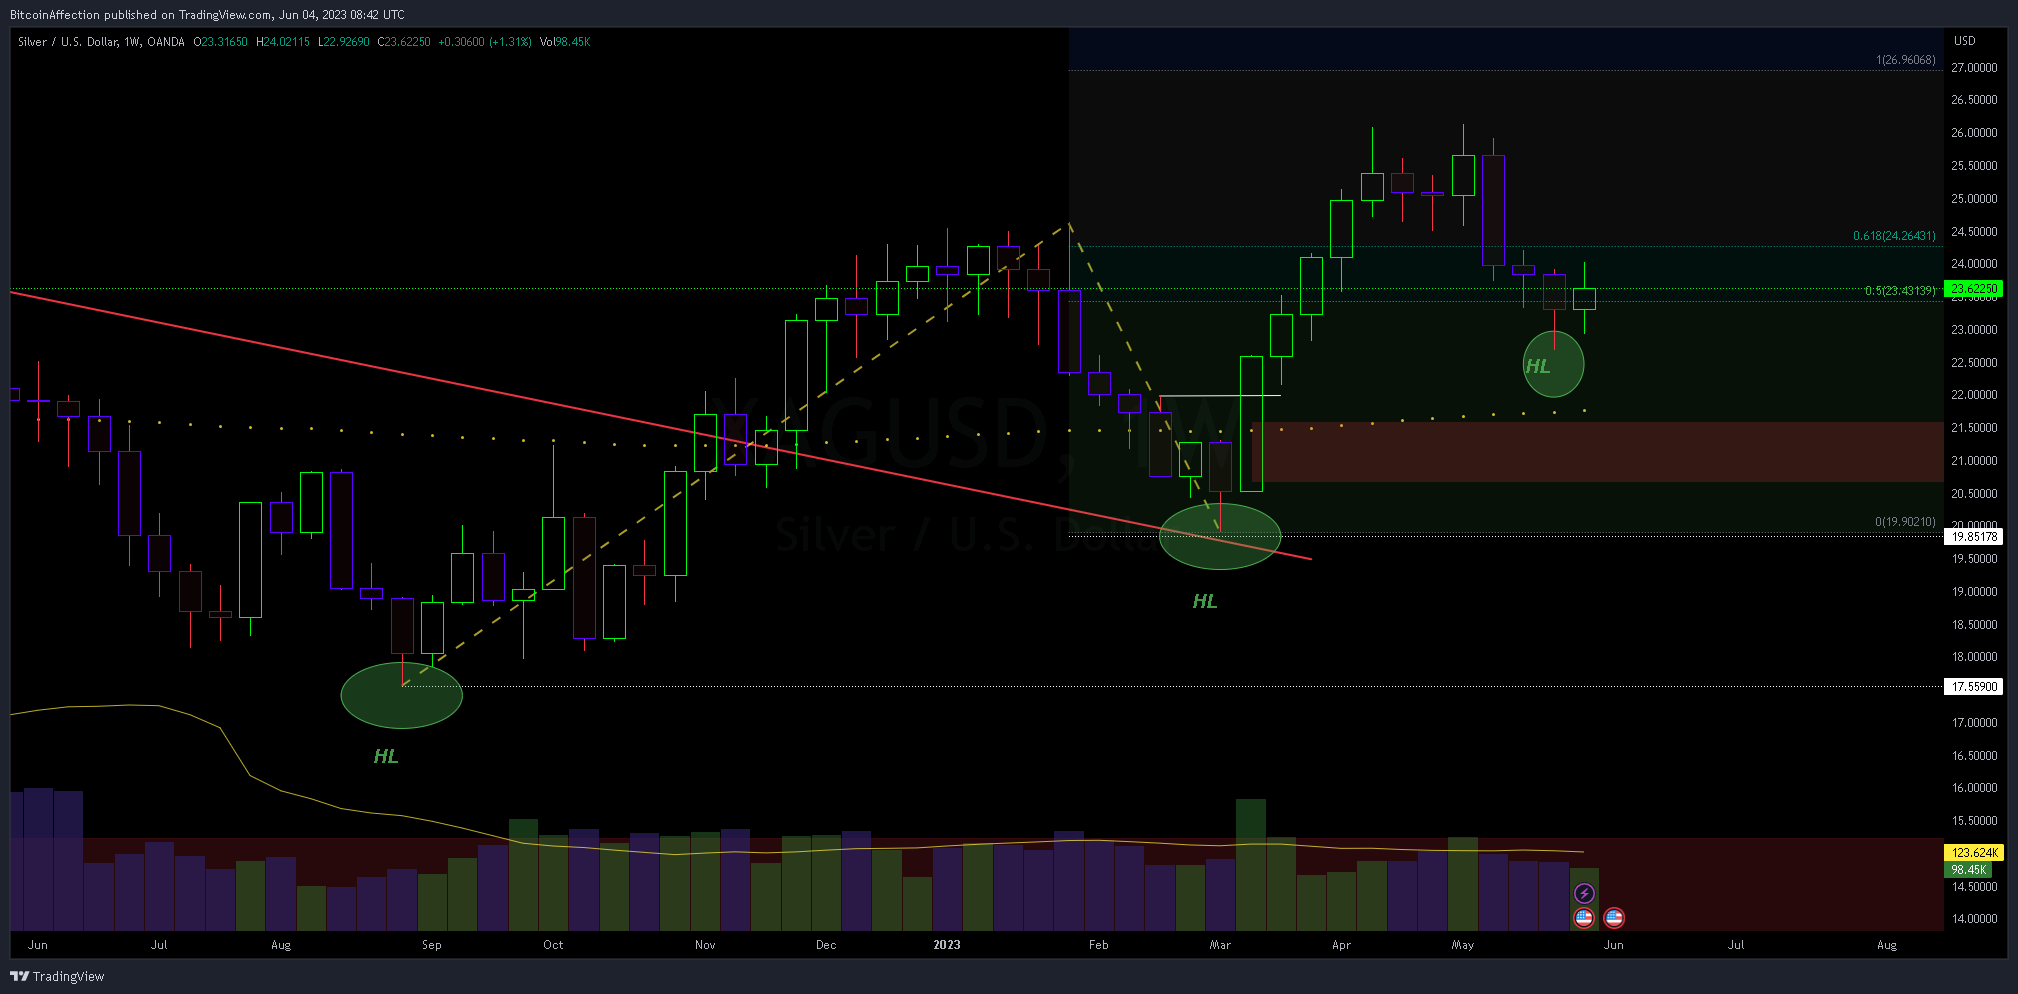
Task: Click the 17.55900 price tag on the axis
Action: click(x=1974, y=687)
